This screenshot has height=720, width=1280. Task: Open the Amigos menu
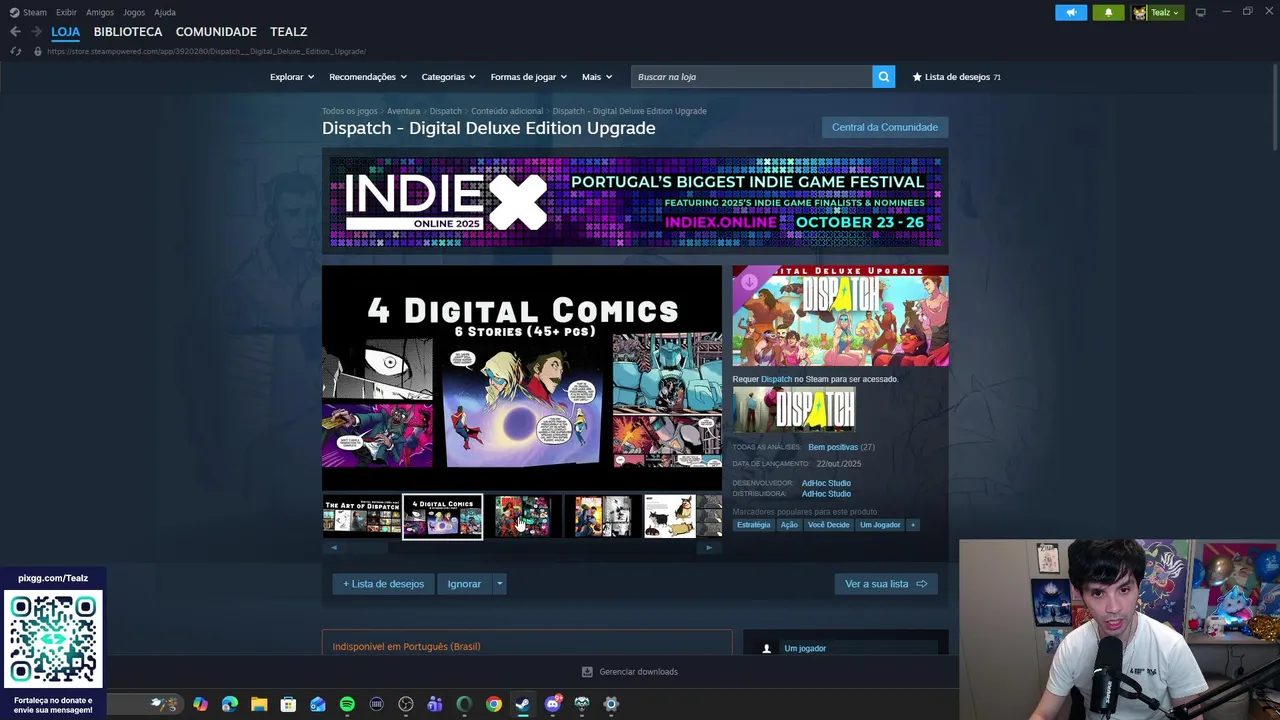click(100, 12)
